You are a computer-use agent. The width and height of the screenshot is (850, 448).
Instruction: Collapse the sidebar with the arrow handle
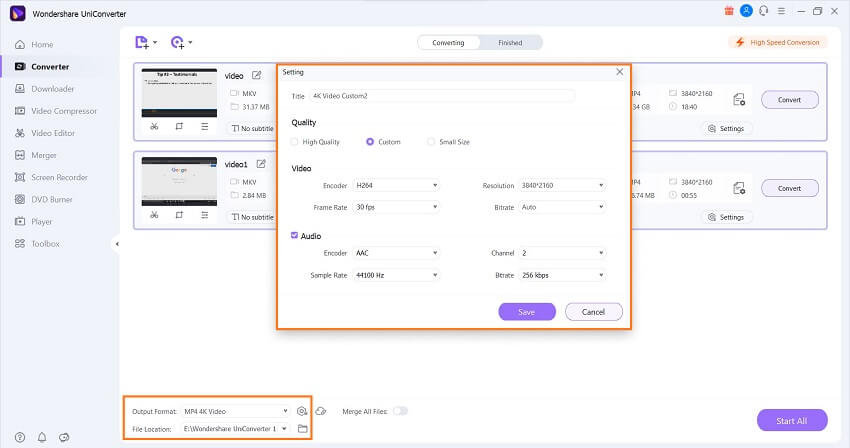(x=117, y=244)
